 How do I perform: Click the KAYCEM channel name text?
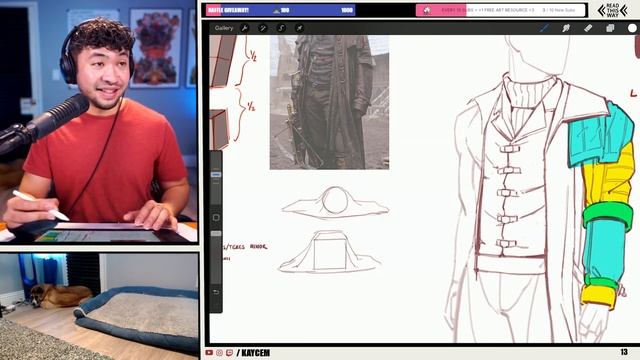(x=256, y=353)
